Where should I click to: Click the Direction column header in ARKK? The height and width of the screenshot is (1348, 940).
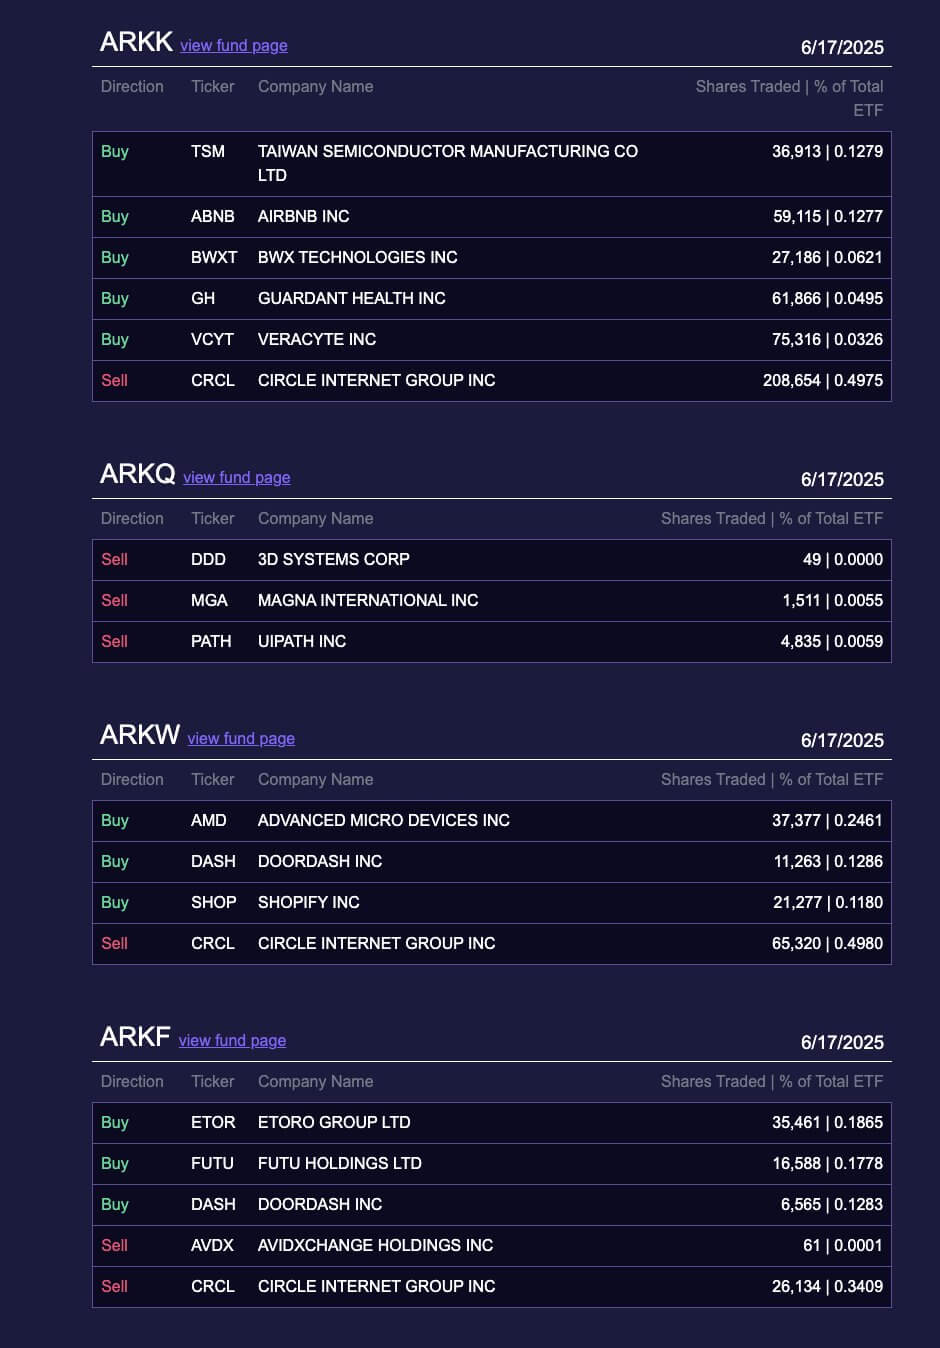(132, 86)
